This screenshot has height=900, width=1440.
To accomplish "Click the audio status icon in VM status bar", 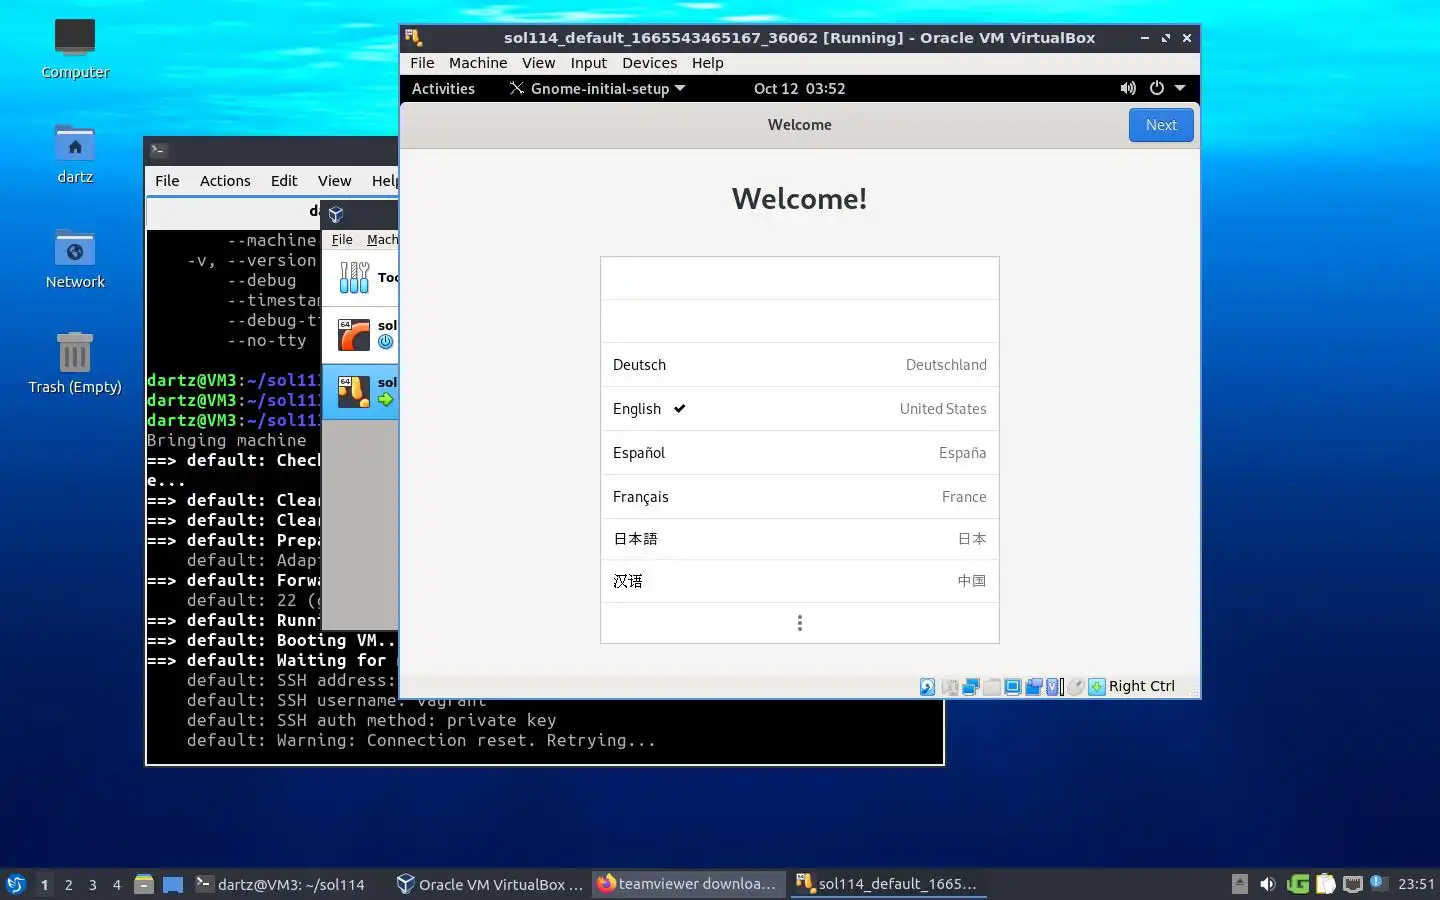I will pos(950,687).
